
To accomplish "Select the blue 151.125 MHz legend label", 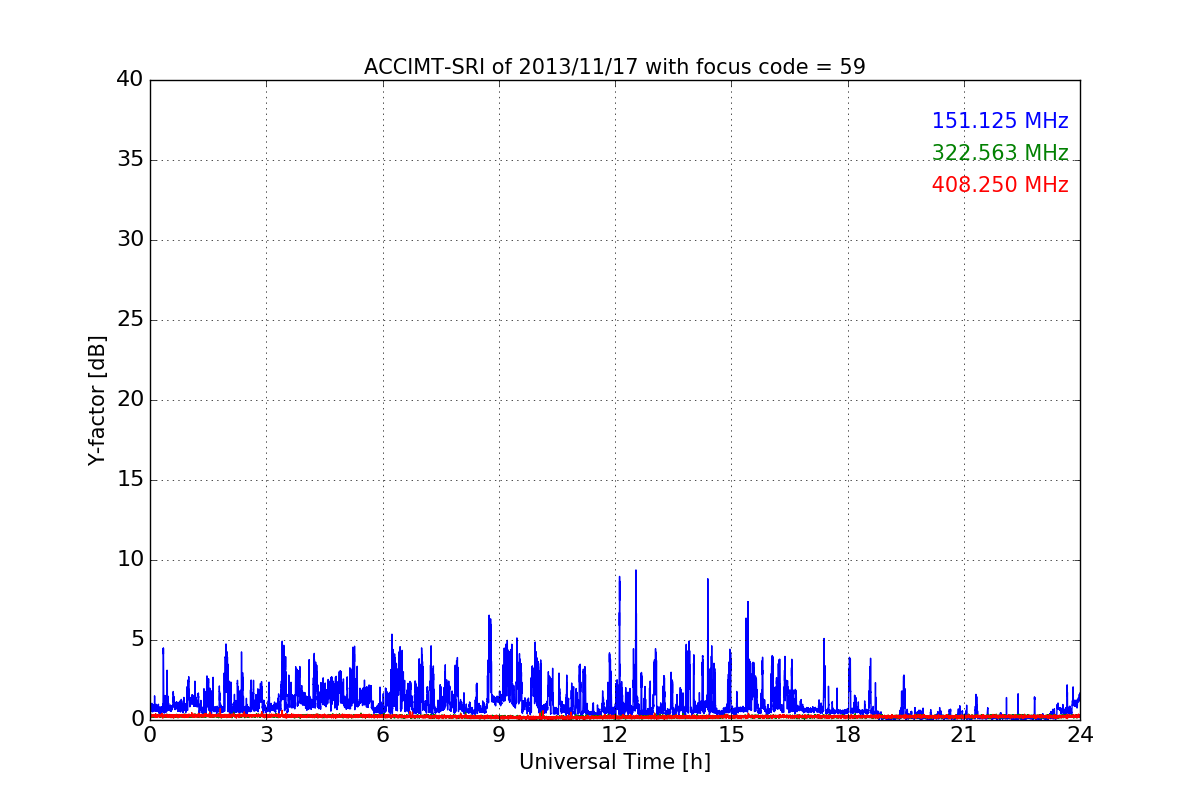I will coord(1000,121).
